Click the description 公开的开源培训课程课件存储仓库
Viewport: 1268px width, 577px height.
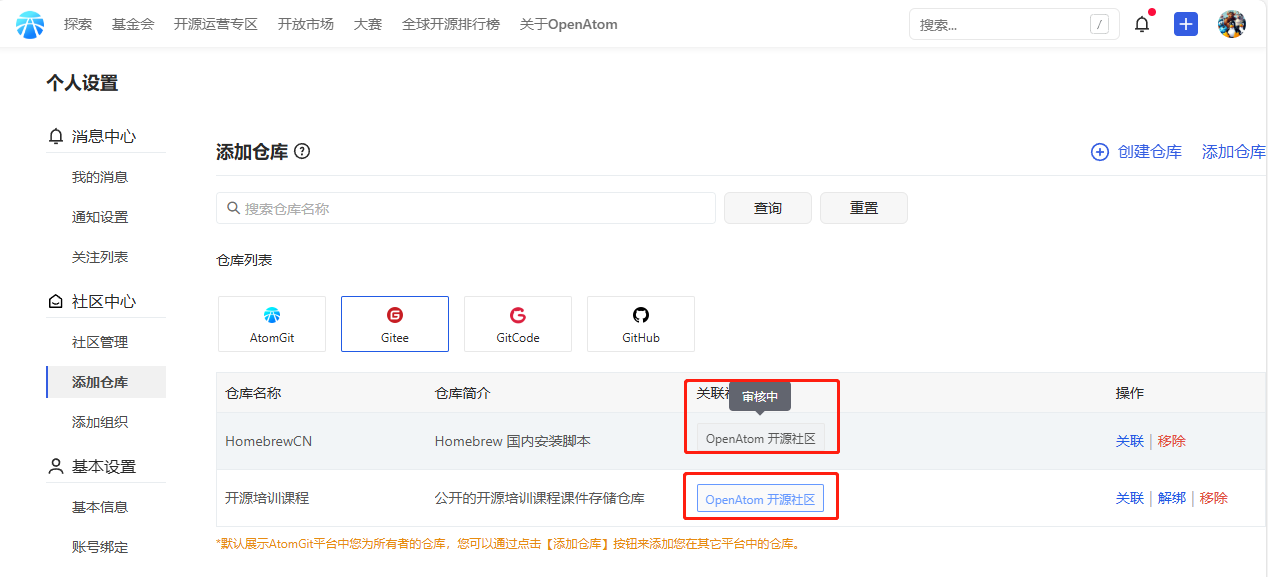coord(540,498)
